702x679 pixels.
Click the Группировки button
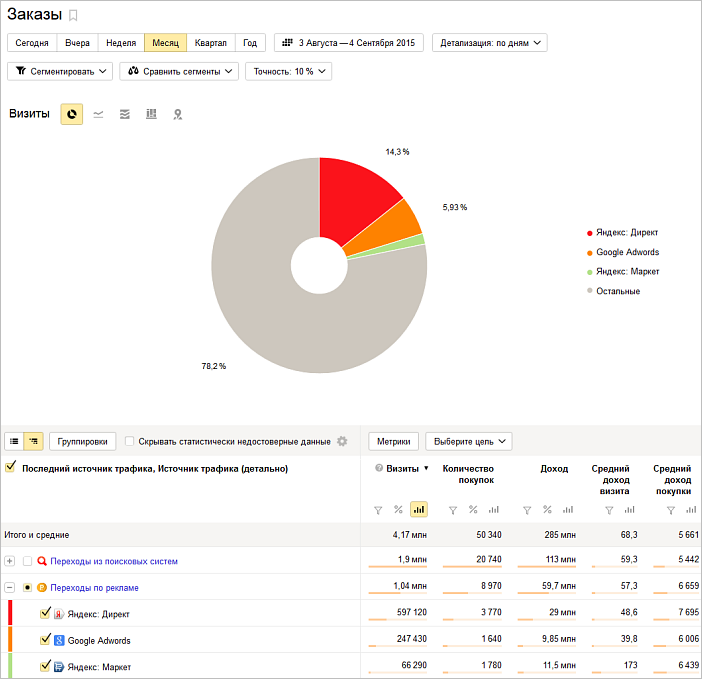coord(82,441)
